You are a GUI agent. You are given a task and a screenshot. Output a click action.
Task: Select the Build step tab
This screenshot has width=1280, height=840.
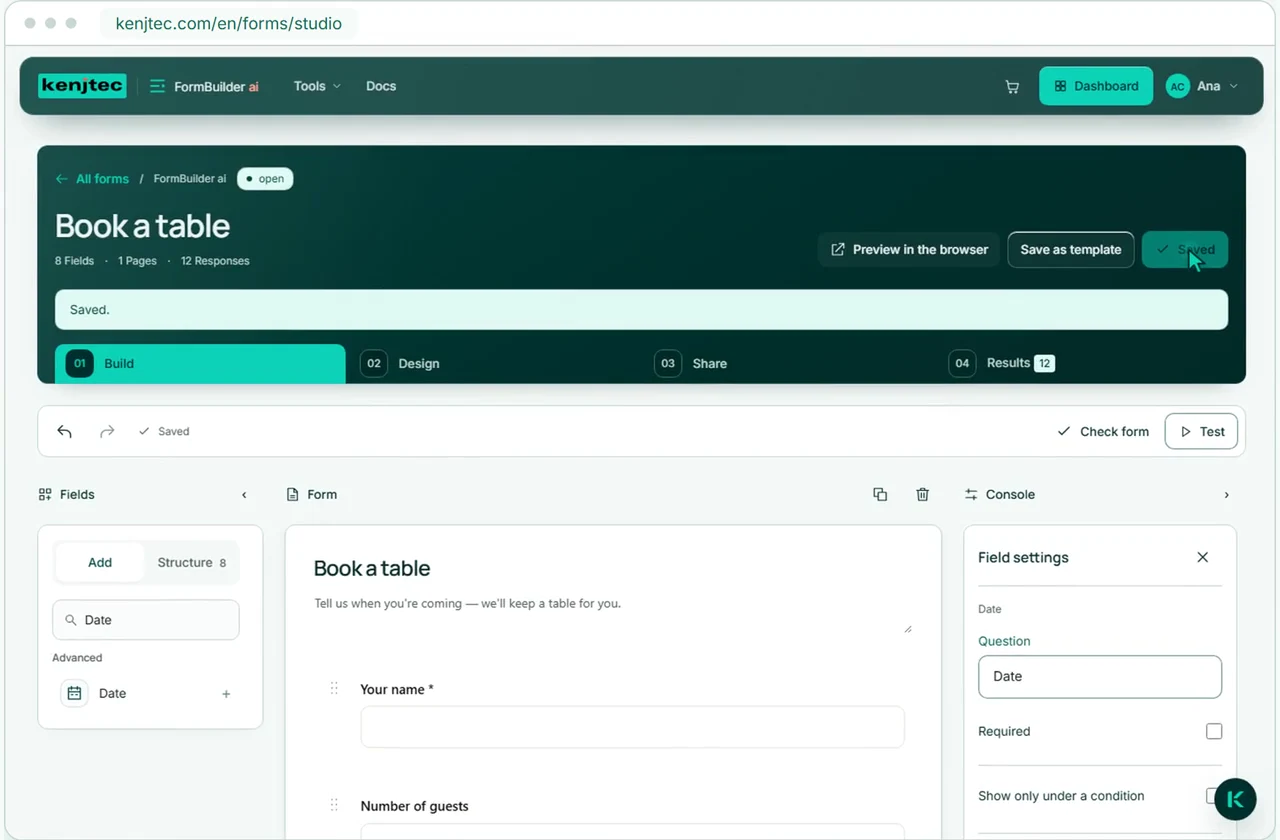tap(200, 364)
